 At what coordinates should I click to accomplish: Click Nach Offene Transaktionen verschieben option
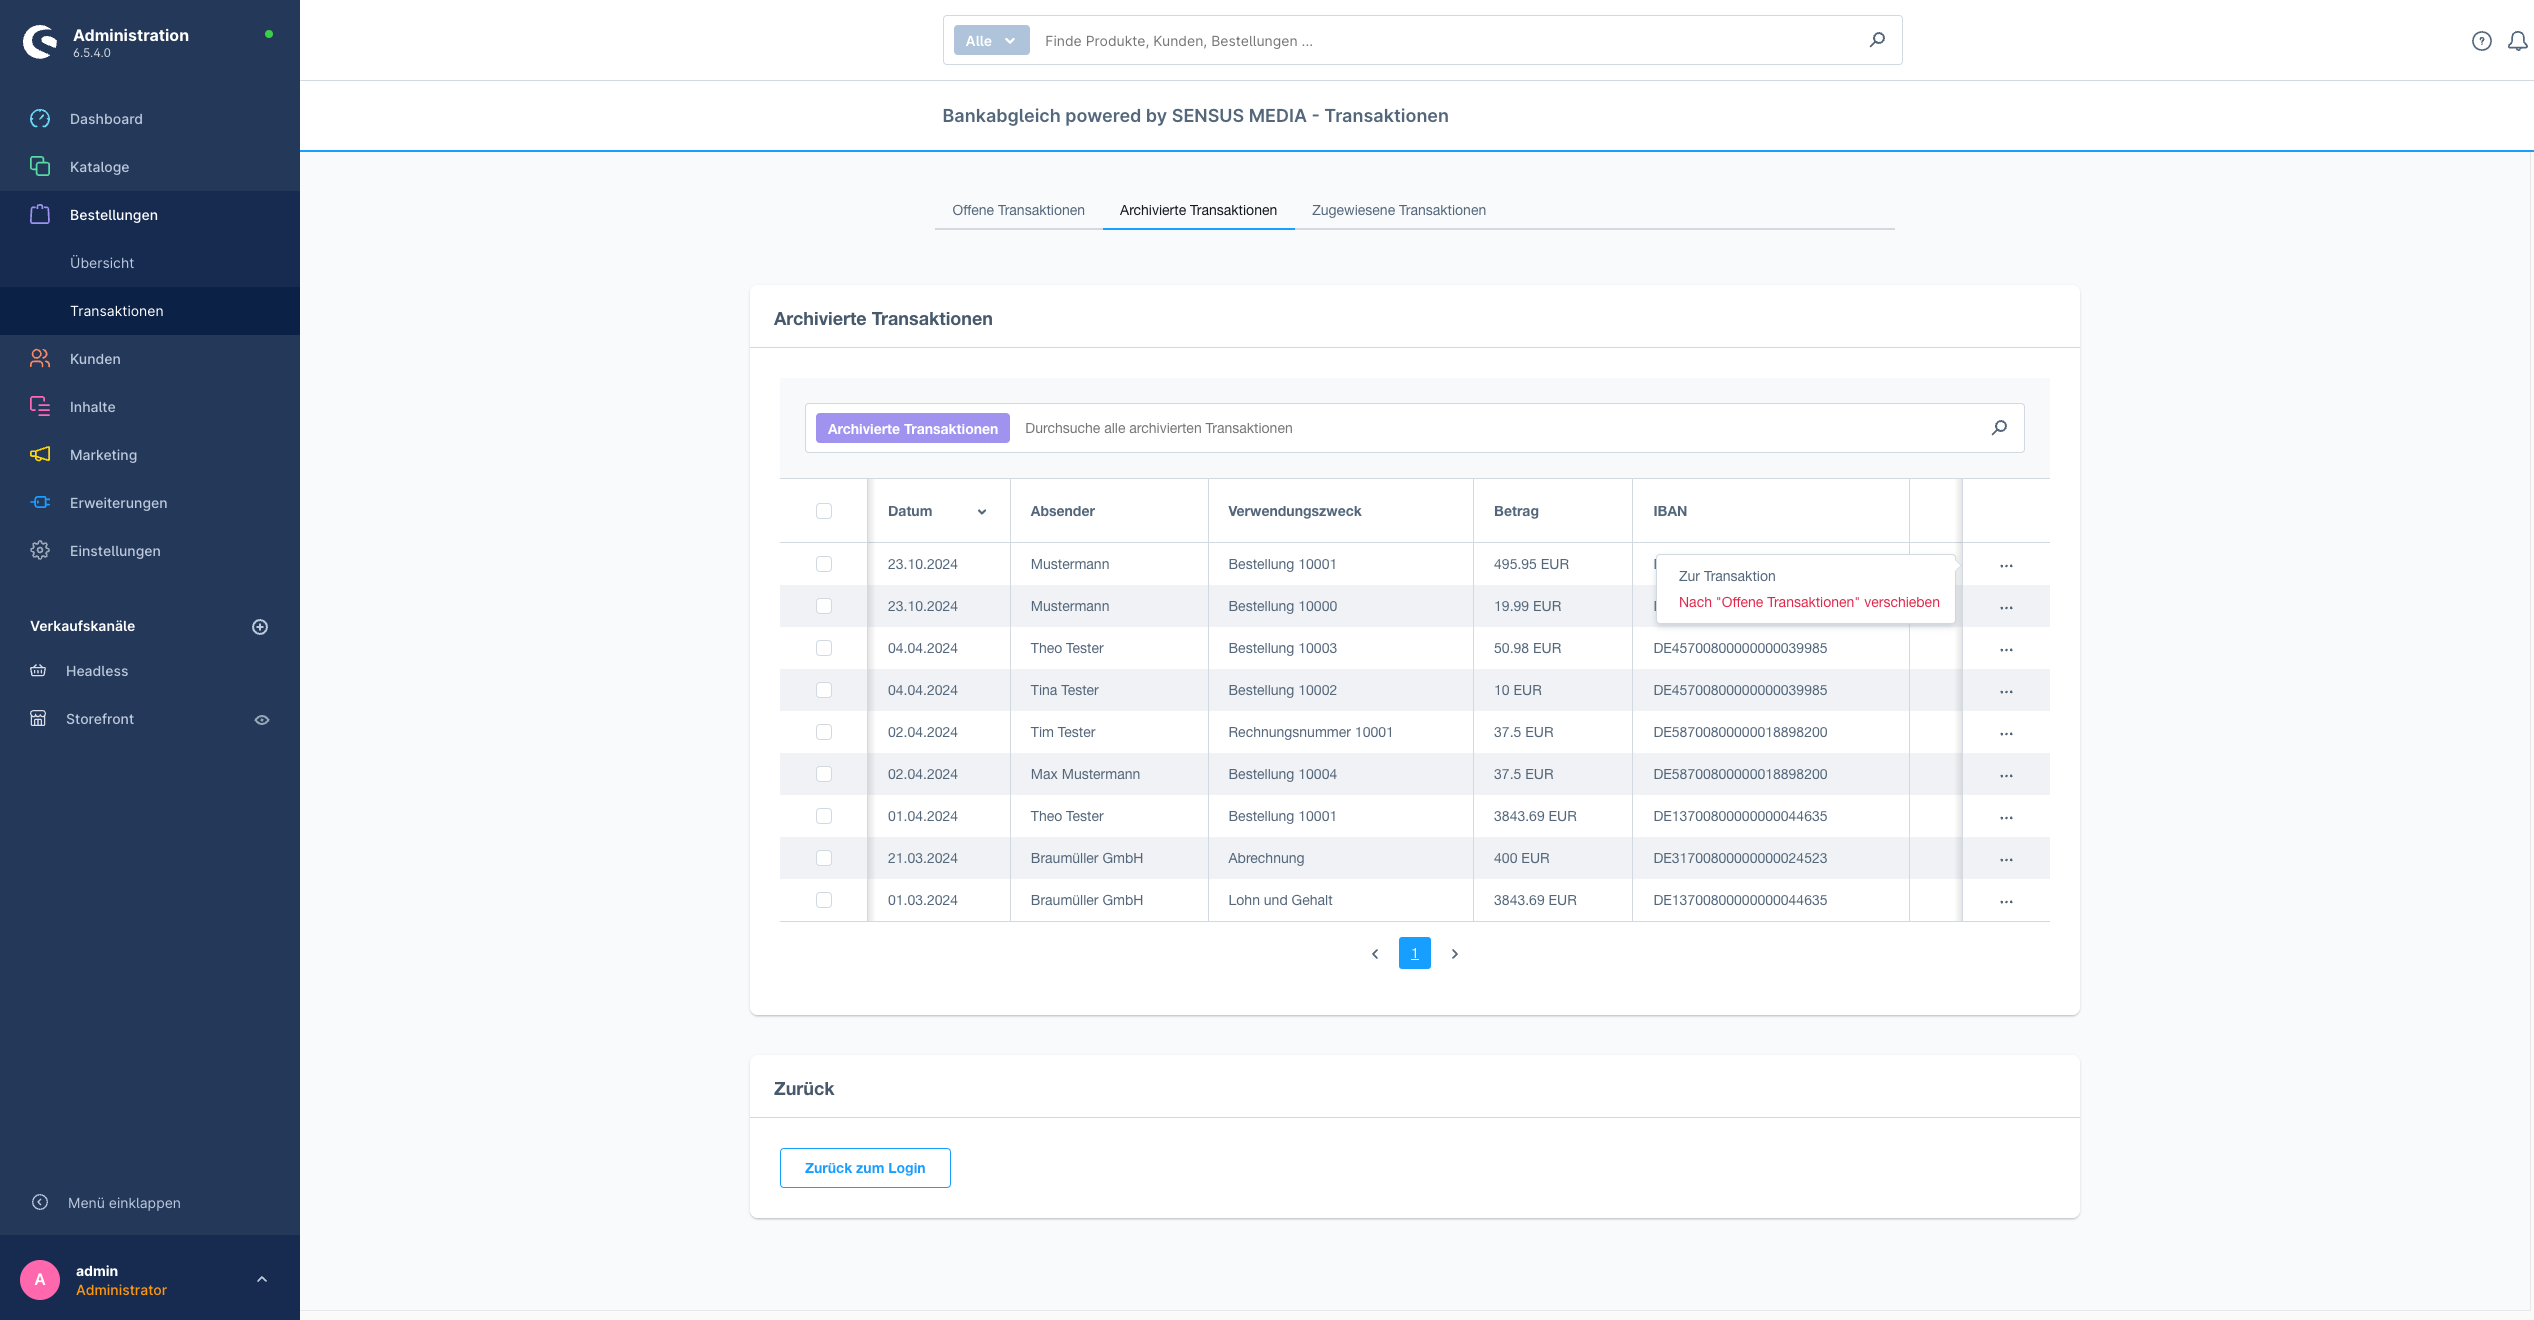(1808, 601)
